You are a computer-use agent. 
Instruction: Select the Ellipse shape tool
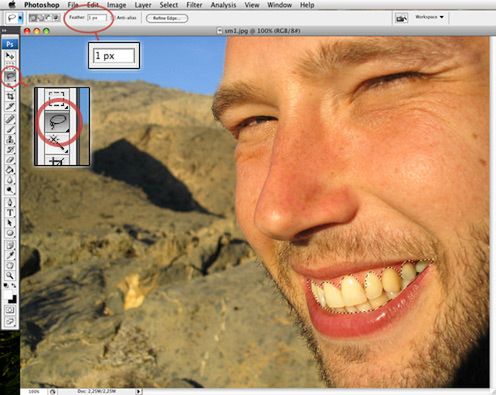(10, 233)
